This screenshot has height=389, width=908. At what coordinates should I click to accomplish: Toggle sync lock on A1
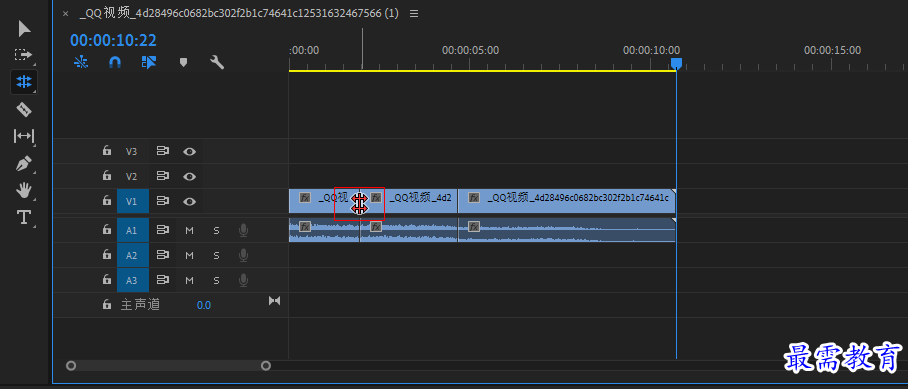point(163,230)
